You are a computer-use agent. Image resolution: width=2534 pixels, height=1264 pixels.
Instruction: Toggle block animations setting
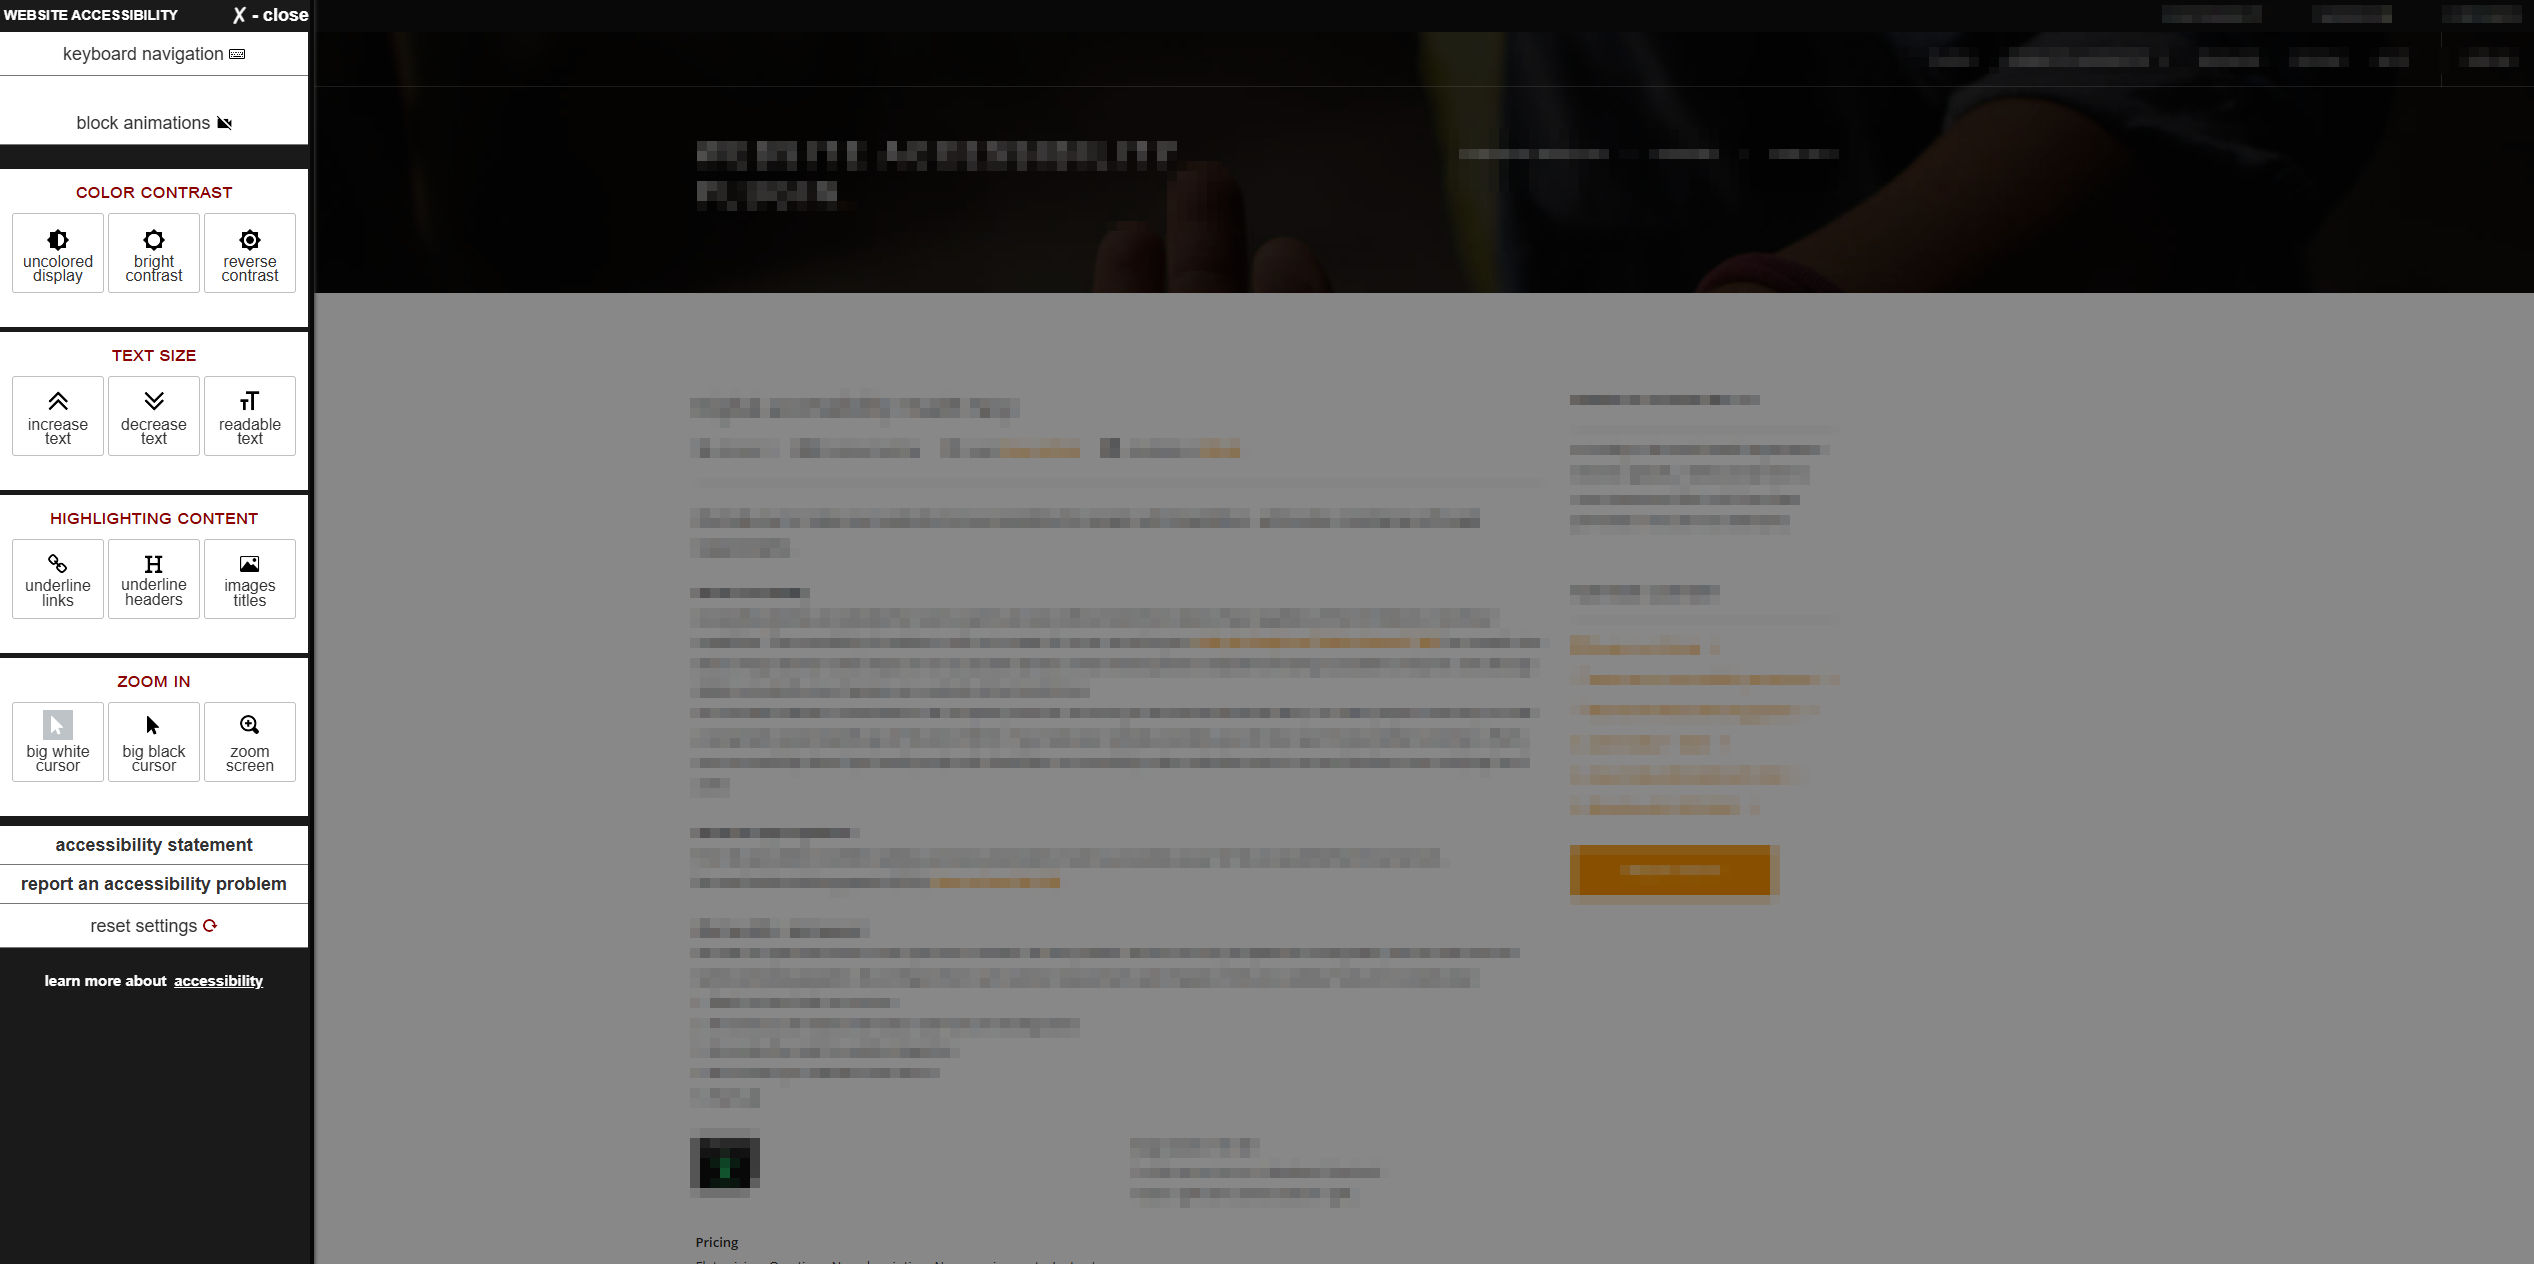click(x=154, y=121)
